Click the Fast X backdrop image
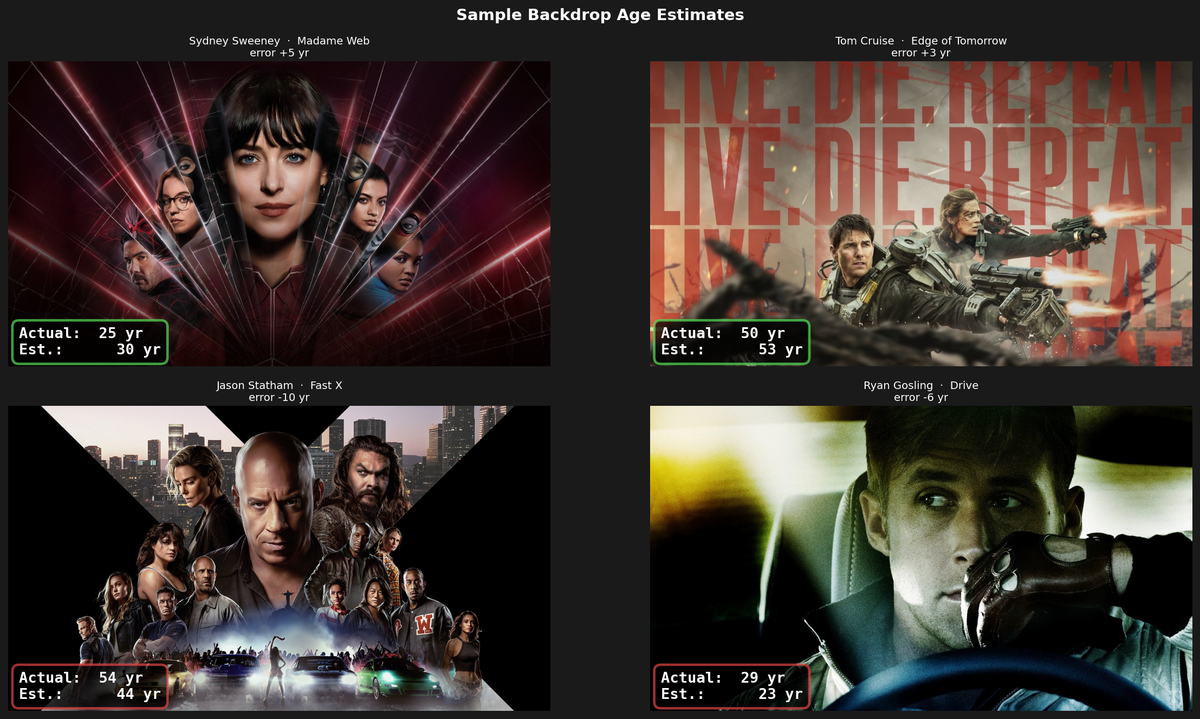1200x719 pixels. [279, 558]
